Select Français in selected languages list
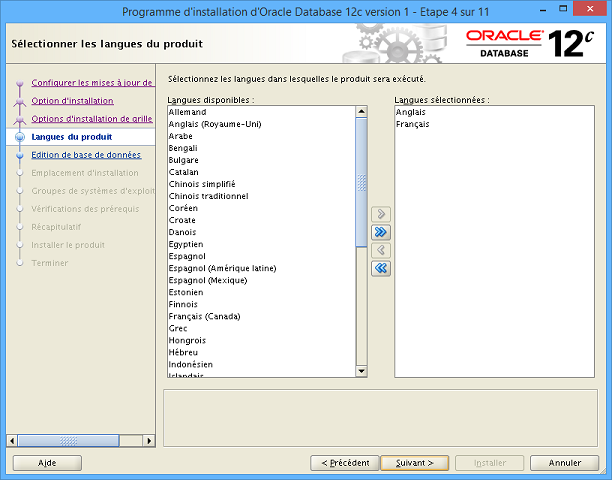The width and height of the screenshot is (612, 480). tap(495, 124)
